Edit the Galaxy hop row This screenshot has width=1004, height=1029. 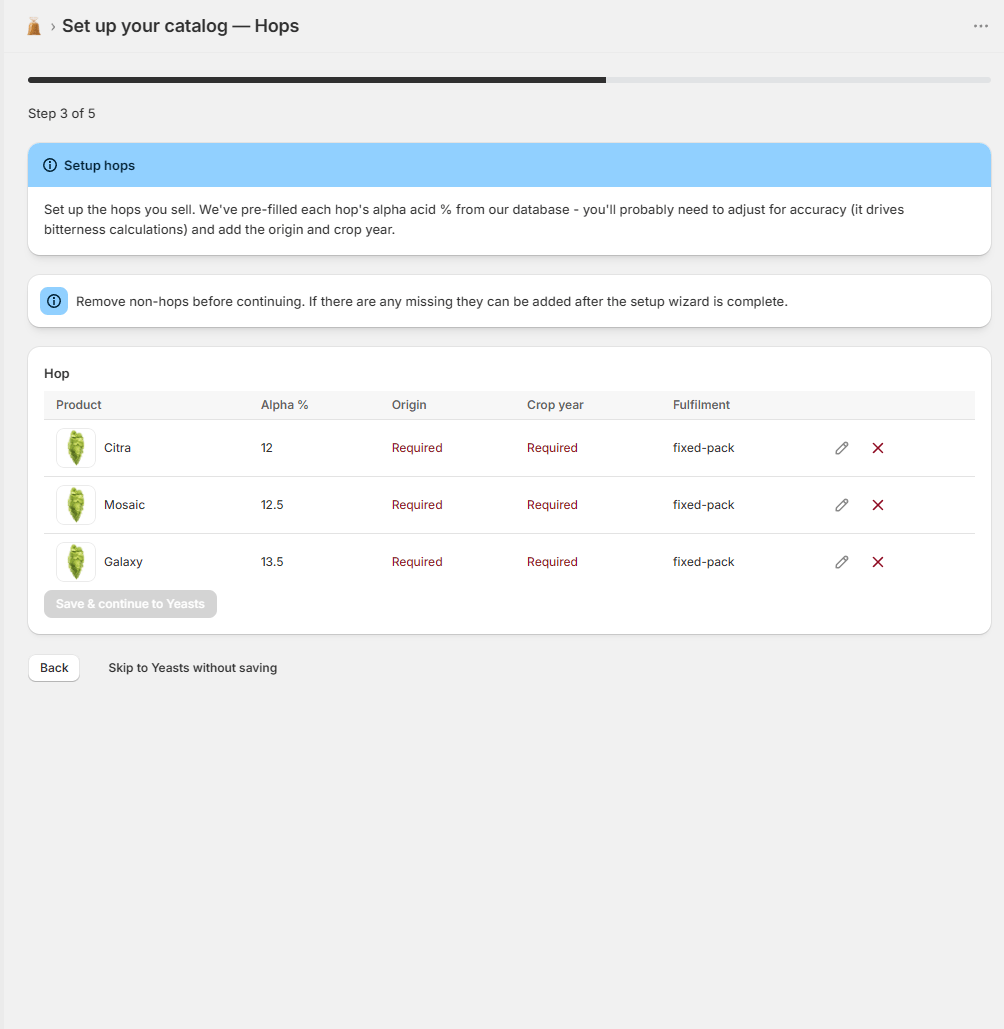pyautogui.click(x=842, y=562)
